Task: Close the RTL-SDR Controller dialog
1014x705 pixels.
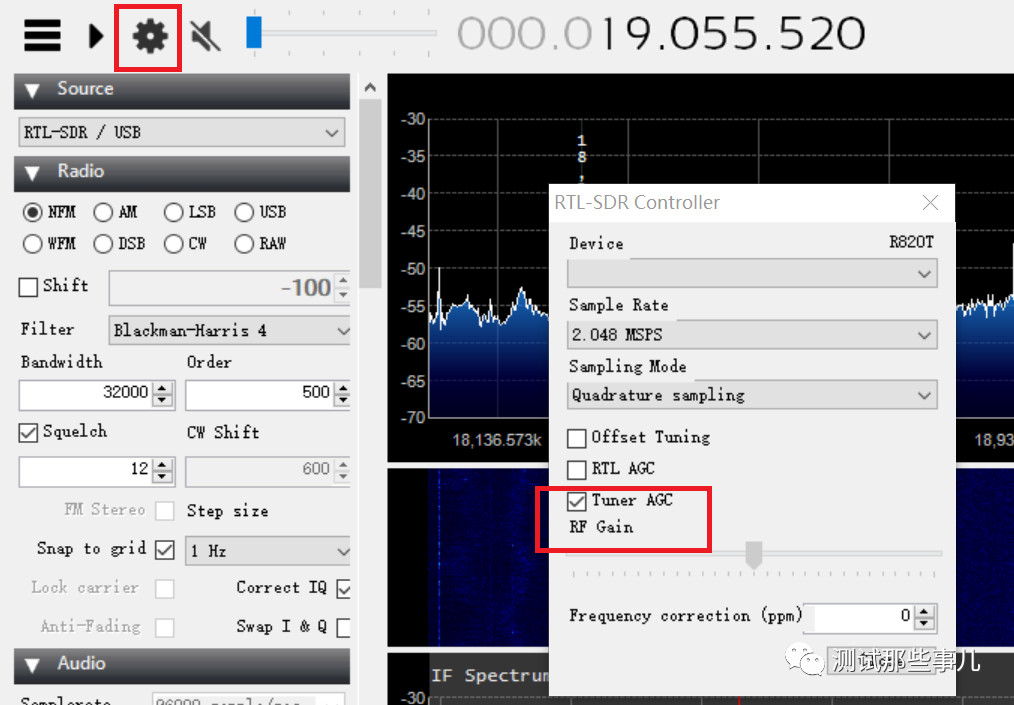Action: [930, 203]
